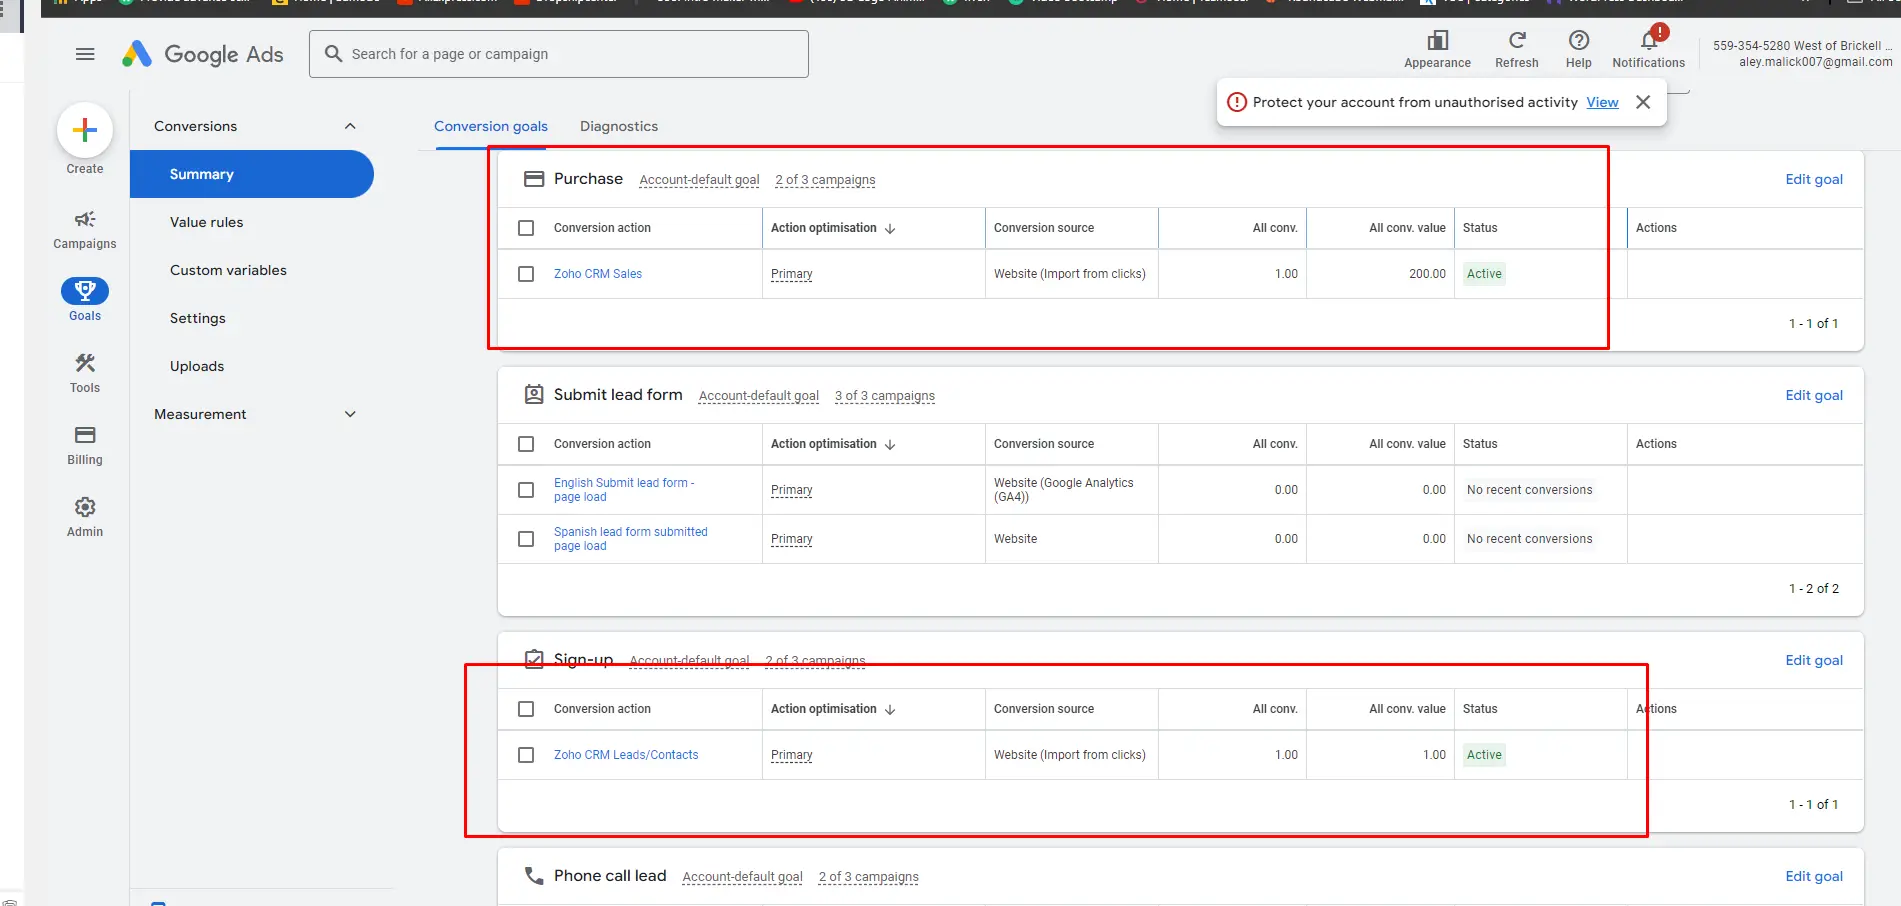Click the search for page or campaign field
1901x906 pixels.
coord(560,54)
